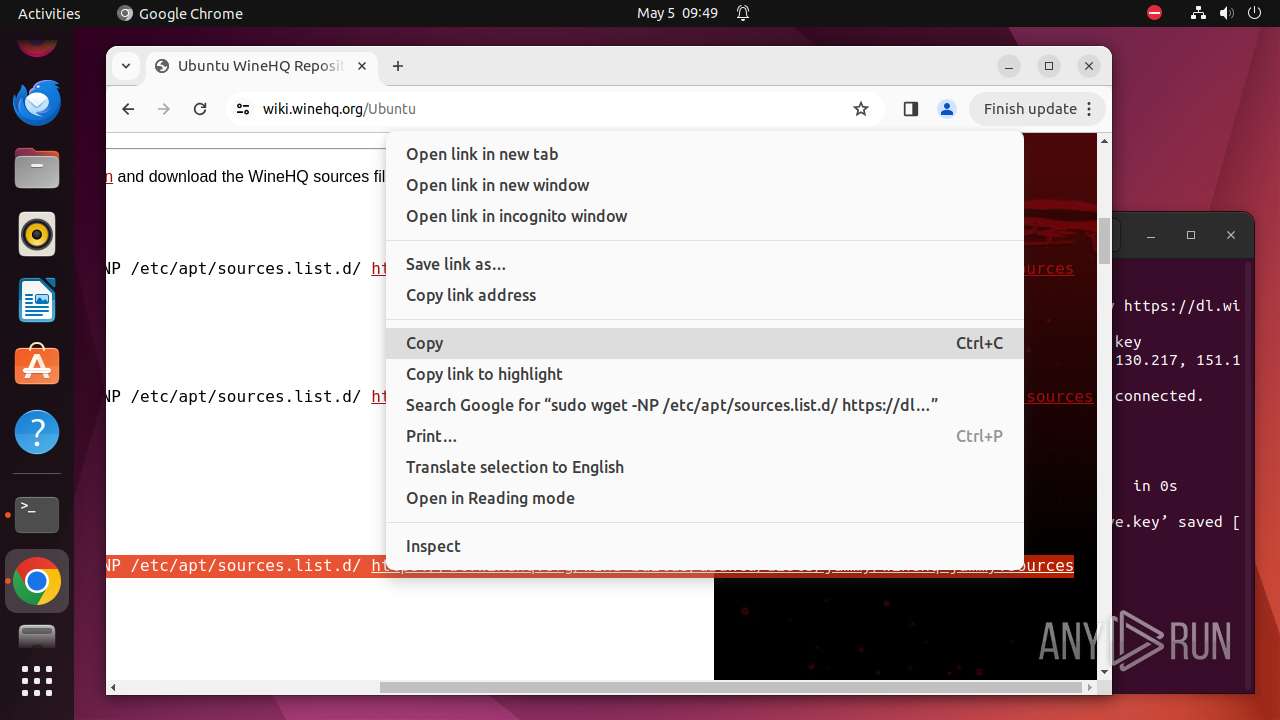
Task: Open Thunderbird mail from the dock
Action: point(37,102)
